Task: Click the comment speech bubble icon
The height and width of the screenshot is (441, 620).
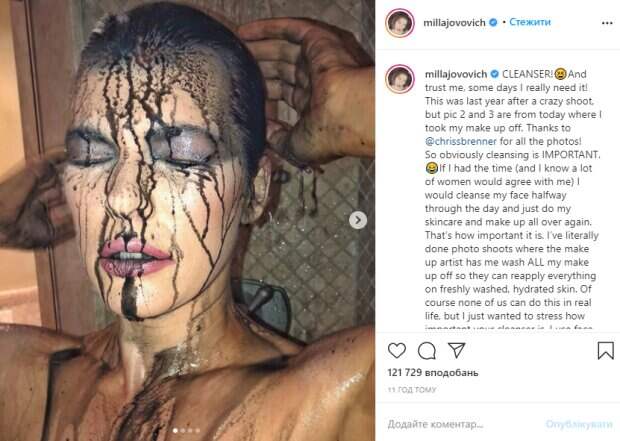Action: (426, 351)
